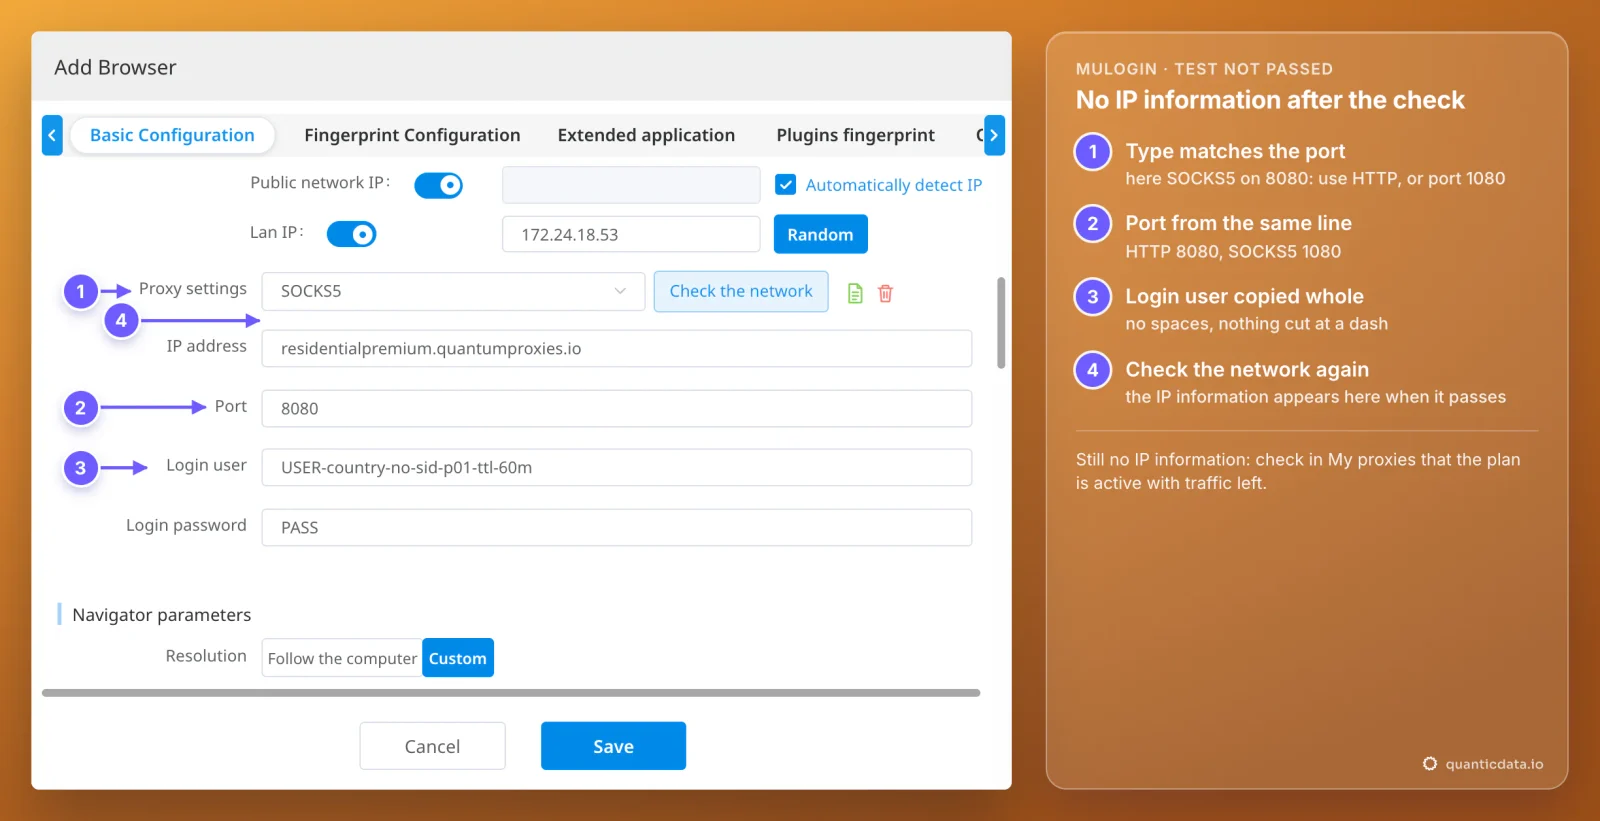Click the green document icon beside Check the network
The height and width of the screenshot is (821, 1600).
point(855,293)
